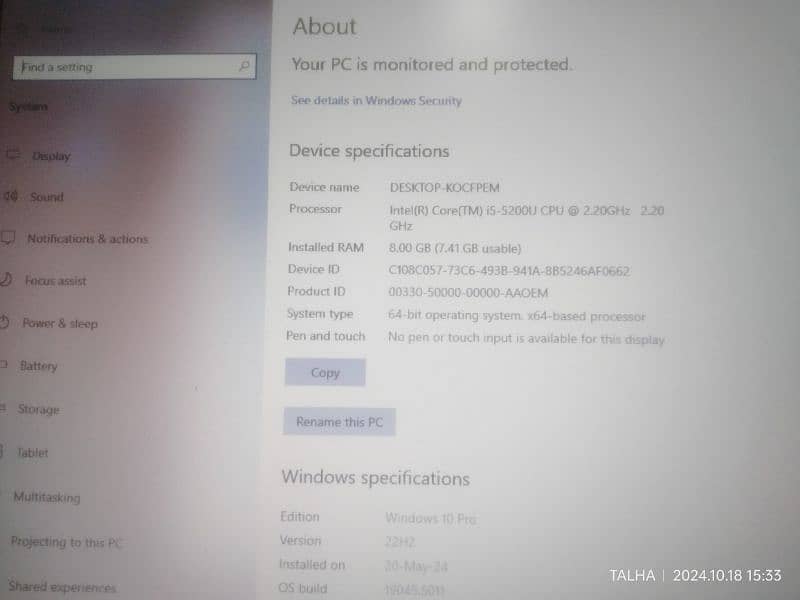Click the Sound speaker icon in the sidebar

[x=10, y=197]
